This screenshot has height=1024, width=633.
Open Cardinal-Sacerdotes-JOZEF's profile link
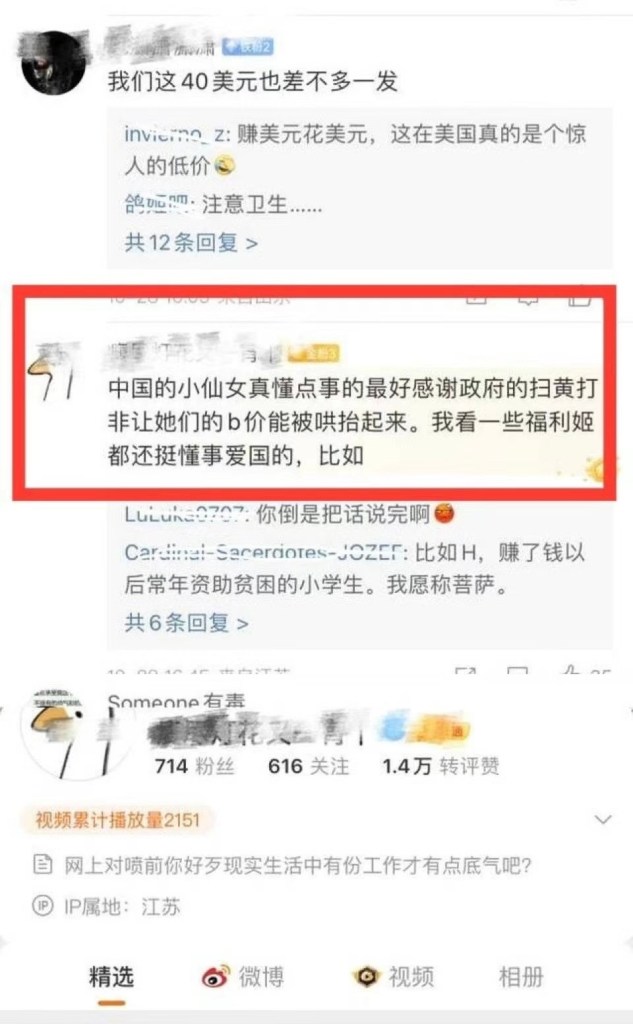[265, 552]
